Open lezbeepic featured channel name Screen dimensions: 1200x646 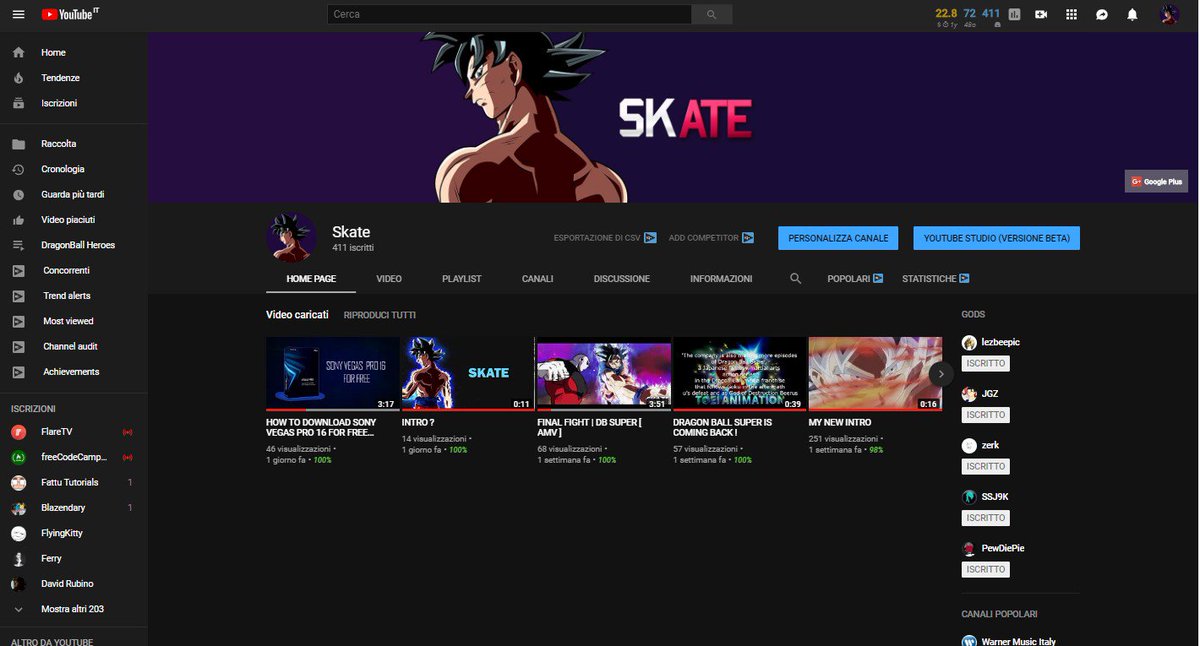[1001, 342]
